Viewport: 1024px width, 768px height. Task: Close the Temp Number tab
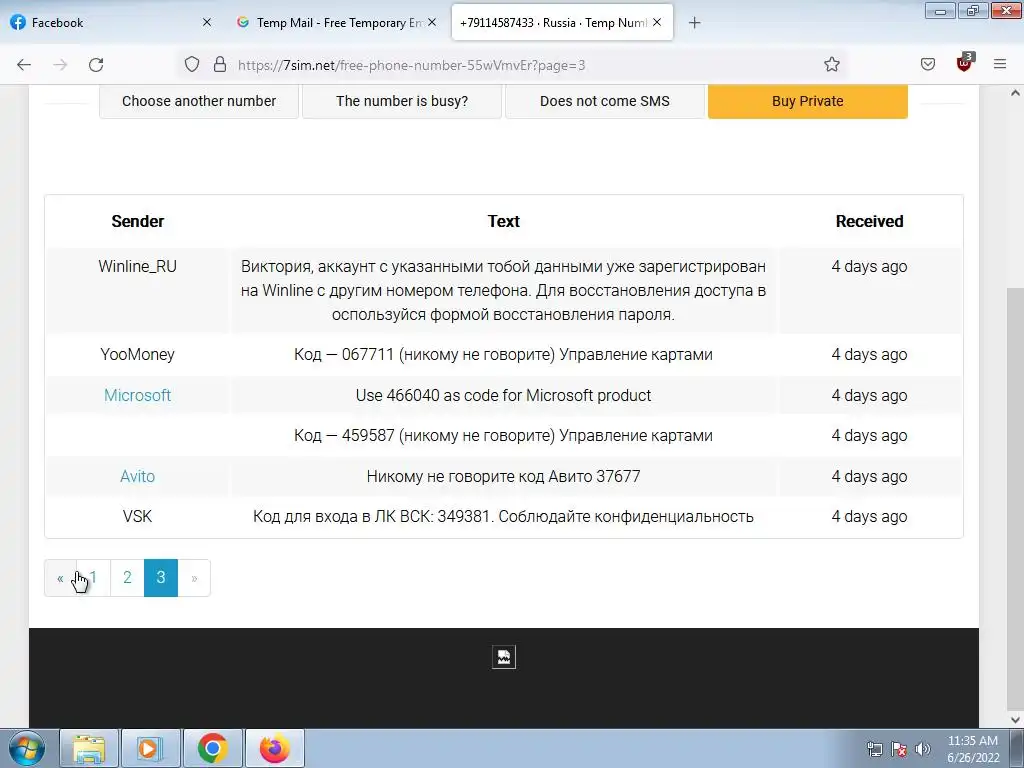(657, 22)
